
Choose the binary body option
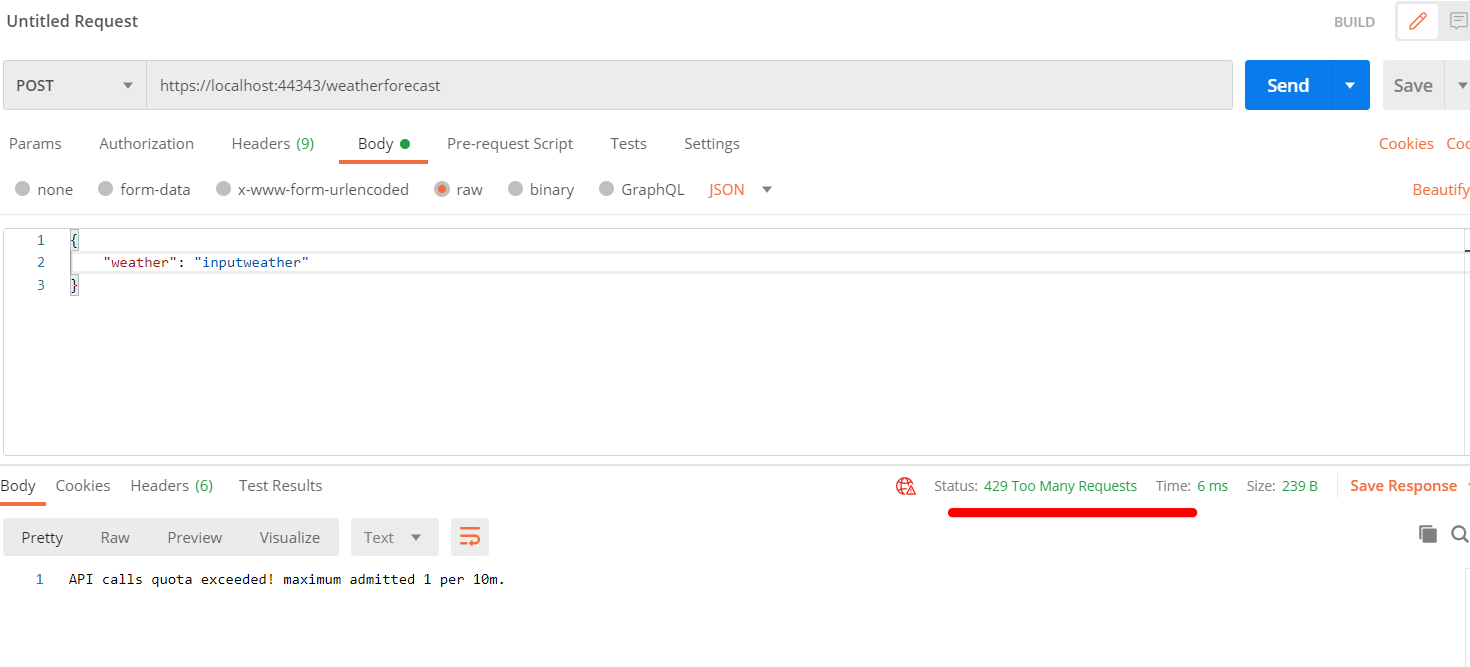(540, 189)
